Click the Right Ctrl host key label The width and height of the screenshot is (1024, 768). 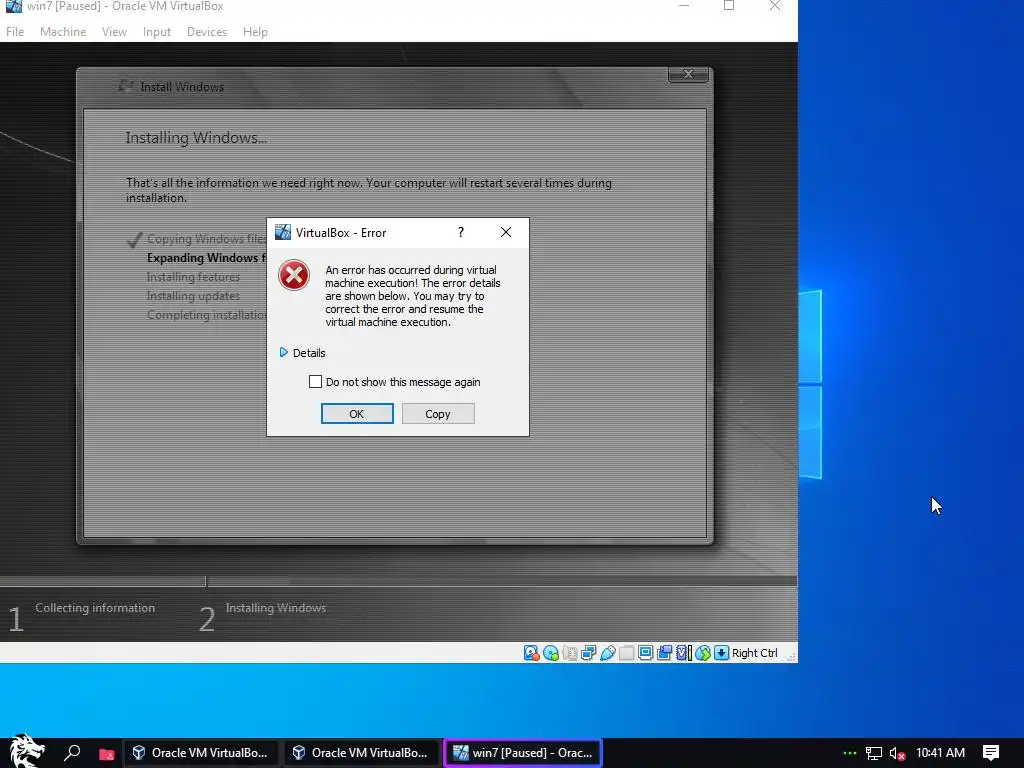[x=755, y=653]
